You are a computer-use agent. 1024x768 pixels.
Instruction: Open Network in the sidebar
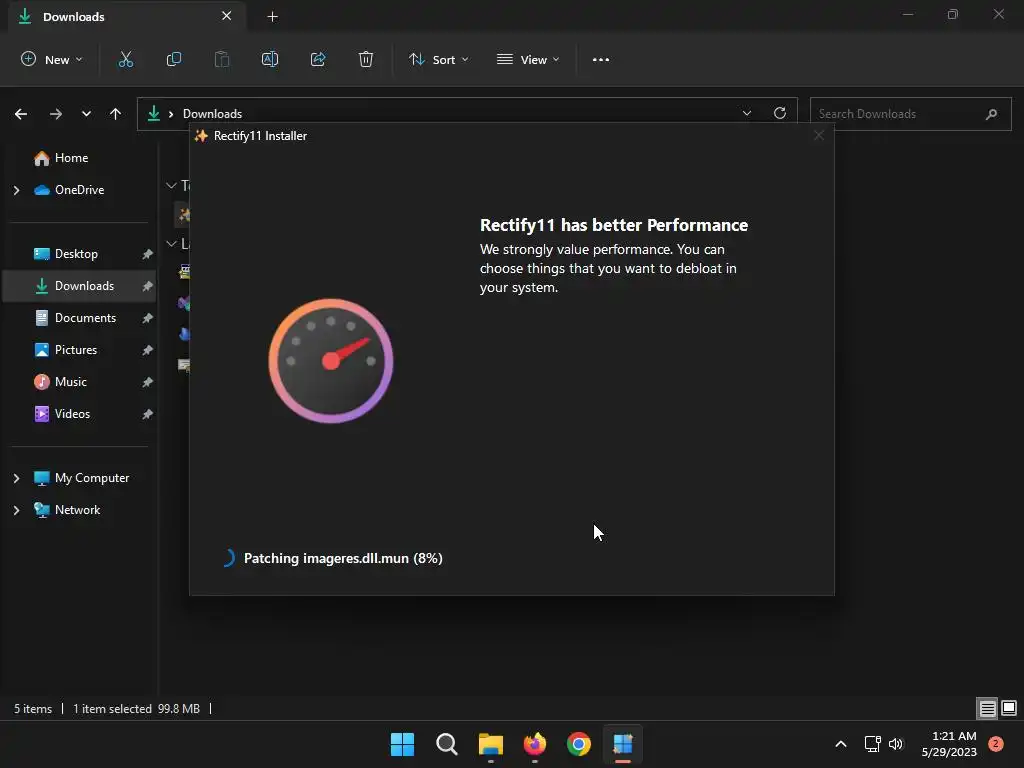point(77,510)
